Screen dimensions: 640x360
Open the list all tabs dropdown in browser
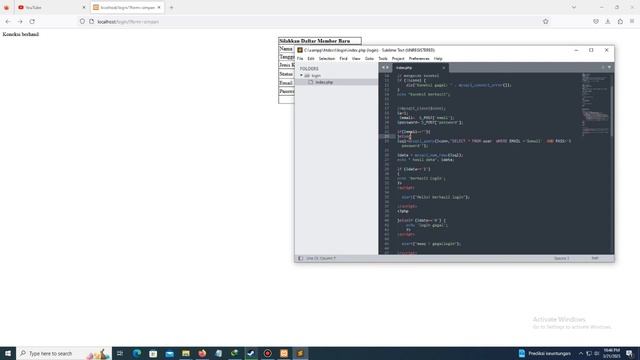(573, 7)
